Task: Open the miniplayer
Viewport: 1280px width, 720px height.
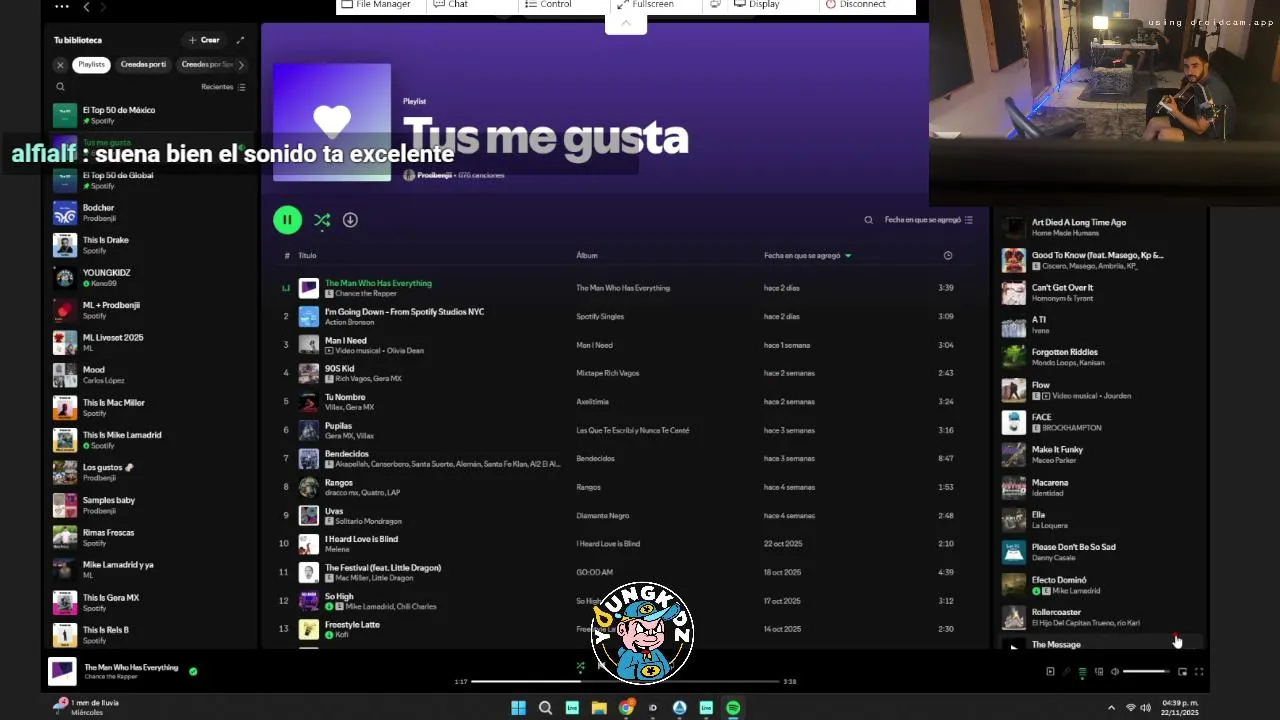Action: tap(1182, 672)
